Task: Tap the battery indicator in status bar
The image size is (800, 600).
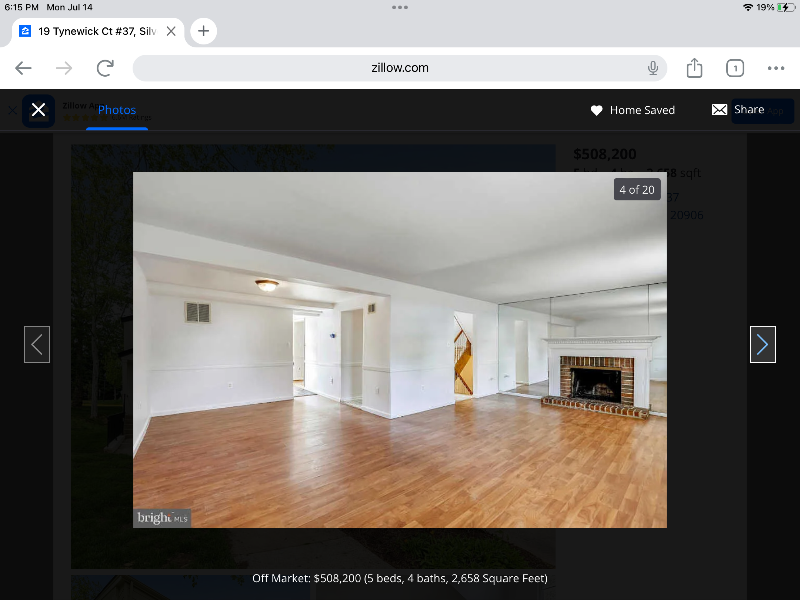Action: click(784, 7)
